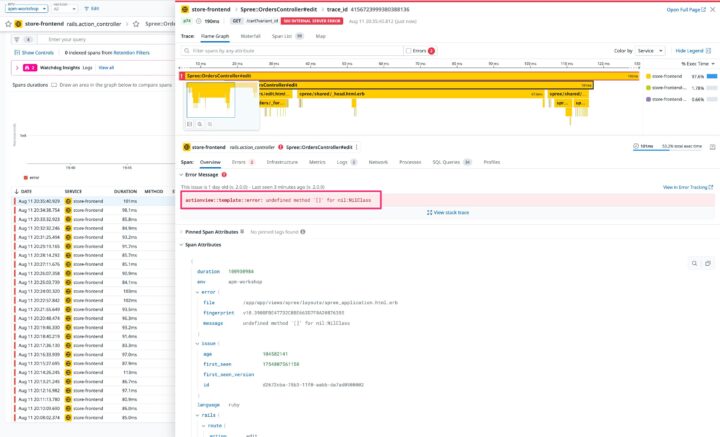
Task: Collapse the error node in JSON
Action: [197, 292]
